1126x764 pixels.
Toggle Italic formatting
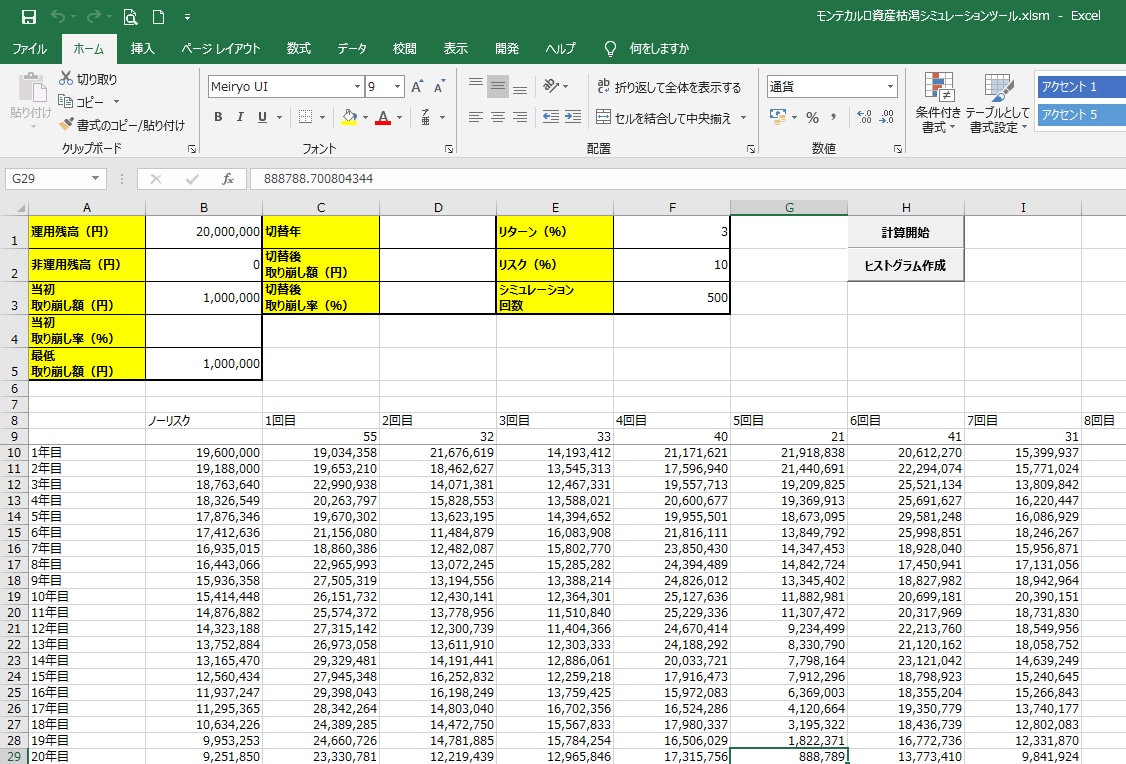point(240,117)
